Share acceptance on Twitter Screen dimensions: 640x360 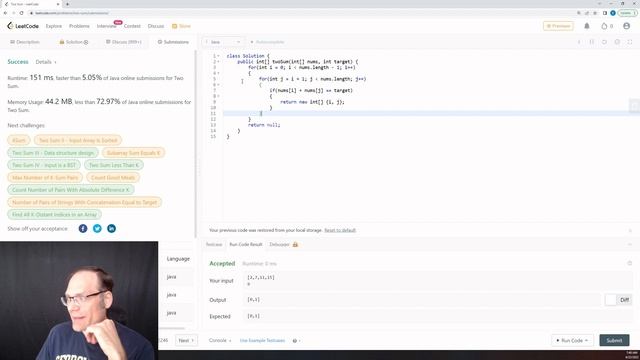(x=97, y=229)
